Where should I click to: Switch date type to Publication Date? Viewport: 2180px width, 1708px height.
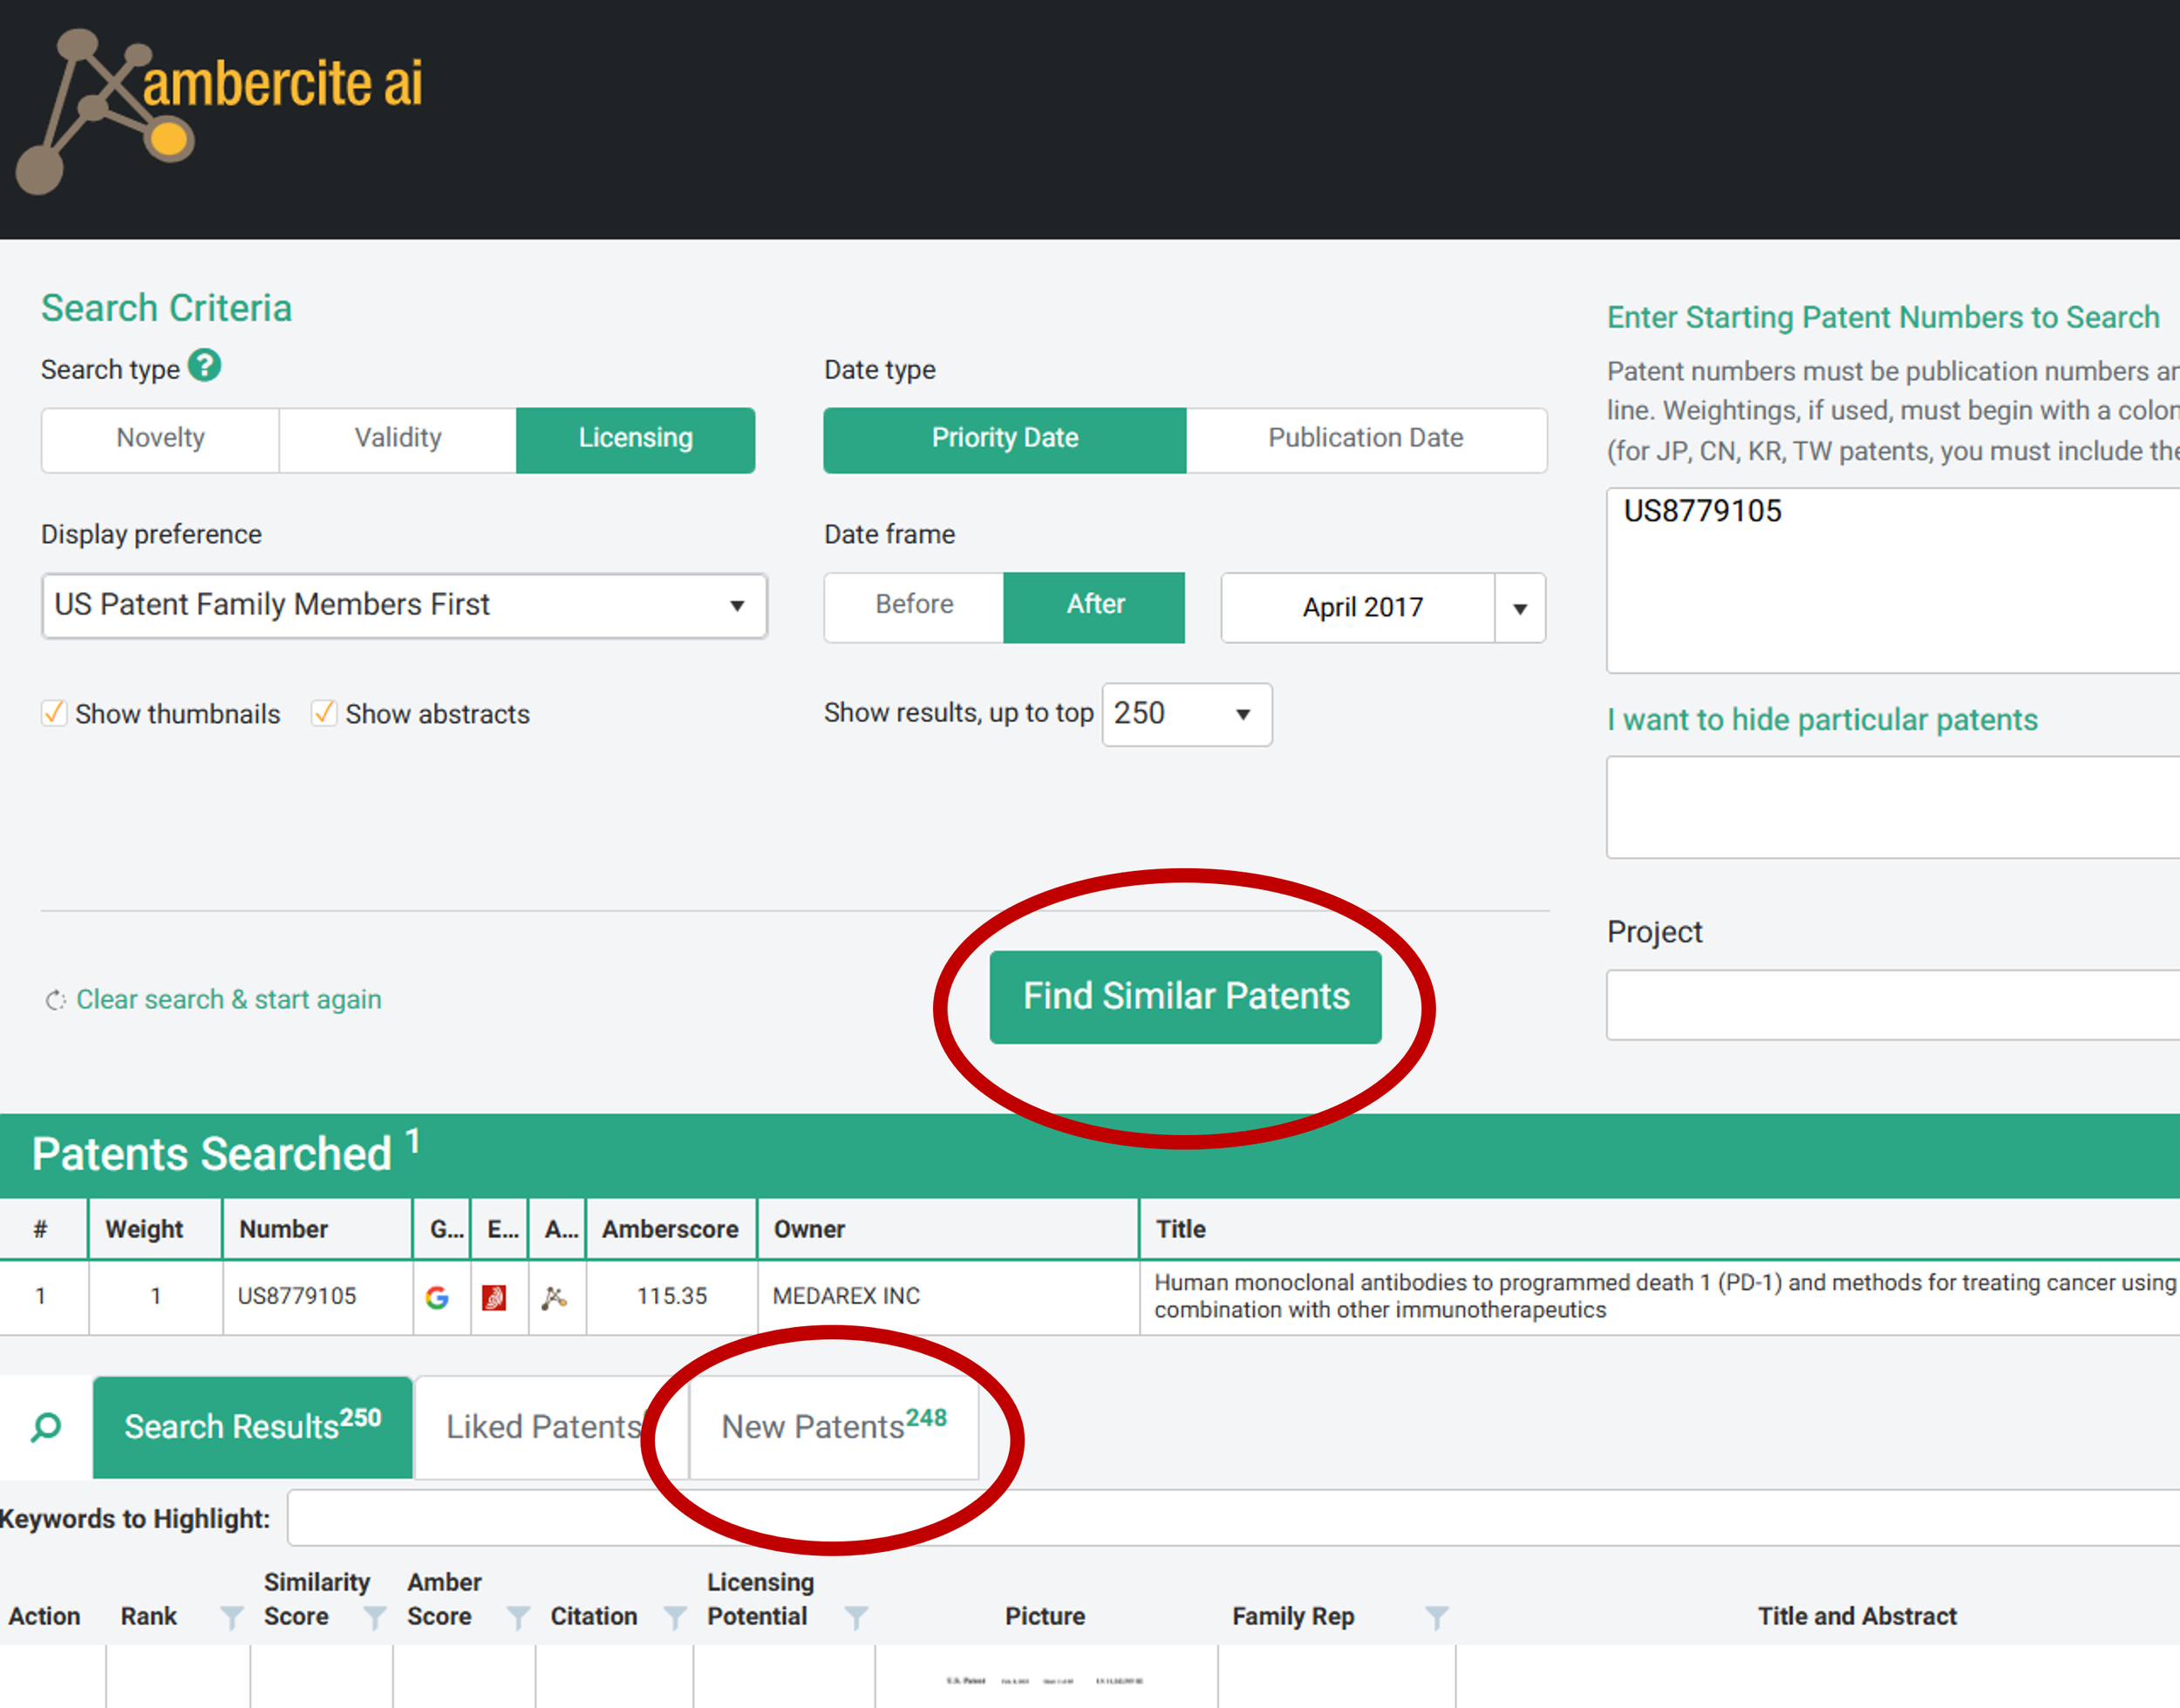(1365, 439)
